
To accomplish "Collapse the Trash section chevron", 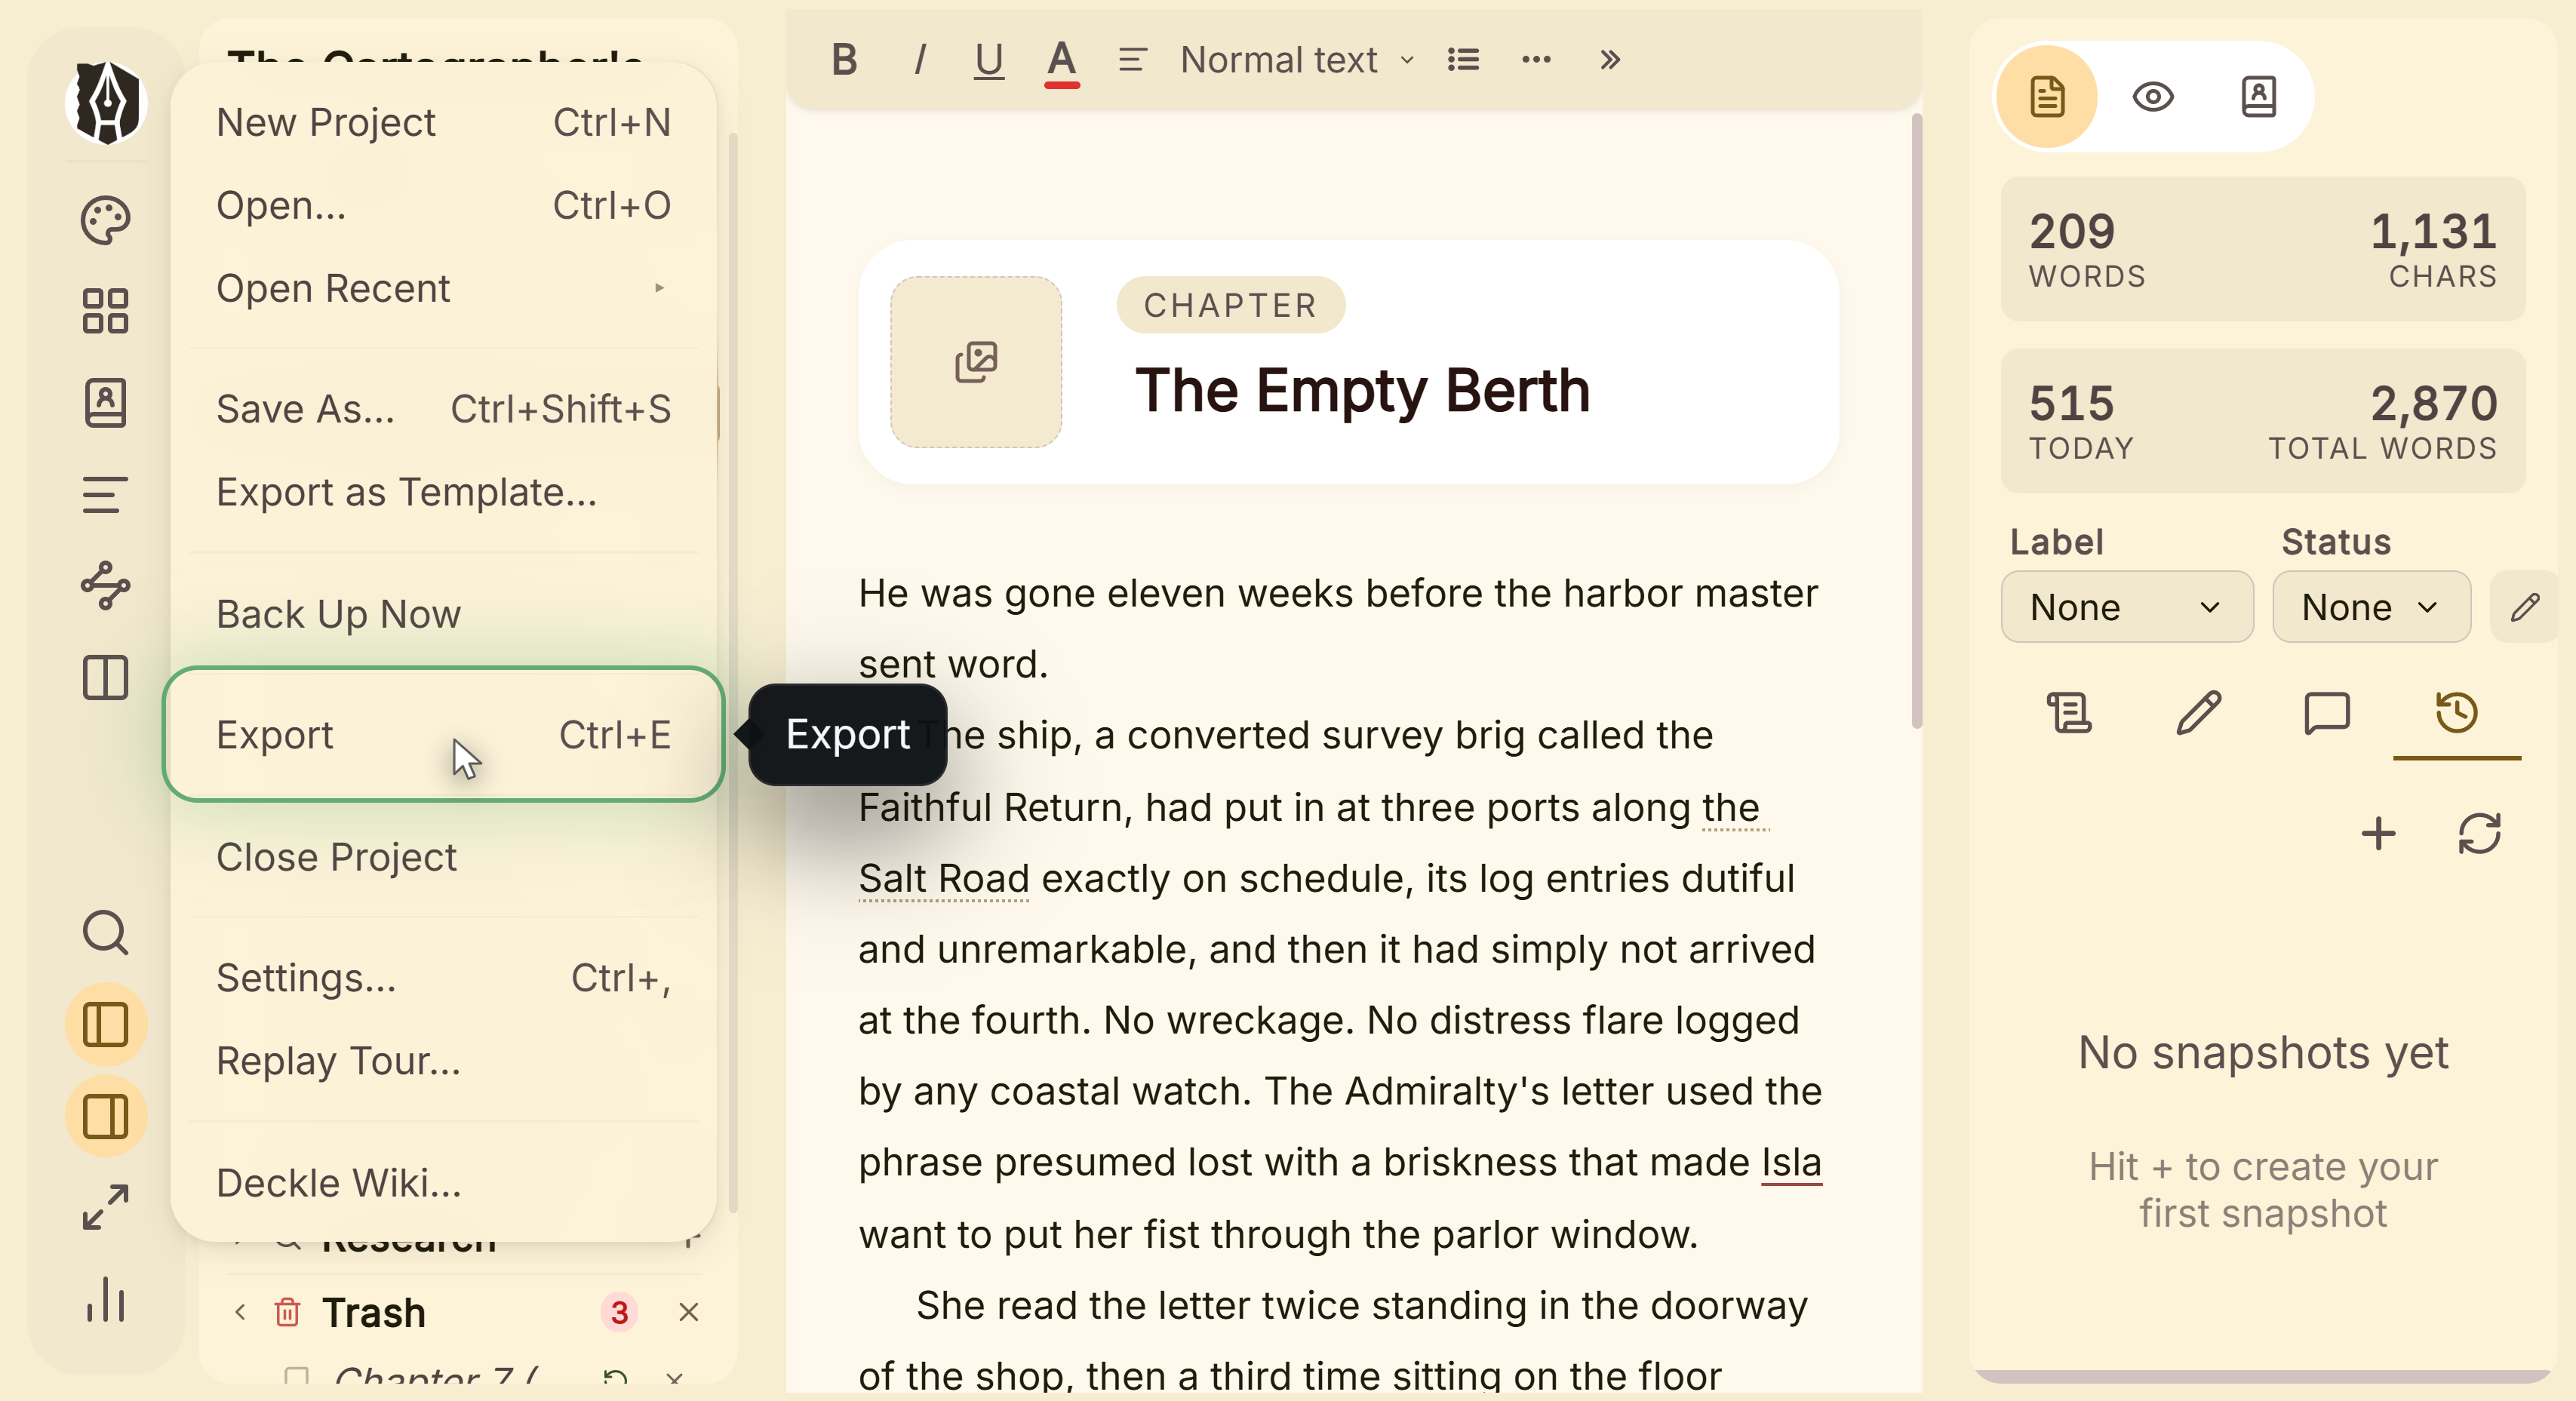I will [x=240, y=1312].
